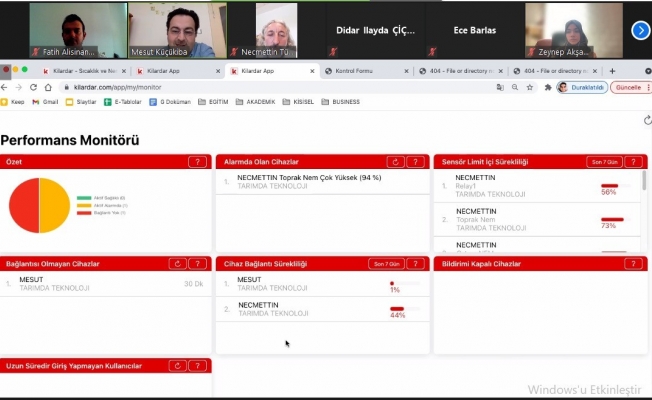Refresh Uzun Süredir Giriş Yapmayan Kullanıcılar panel
This screenshot has width=652, height=400.
(x=178, y=366)
